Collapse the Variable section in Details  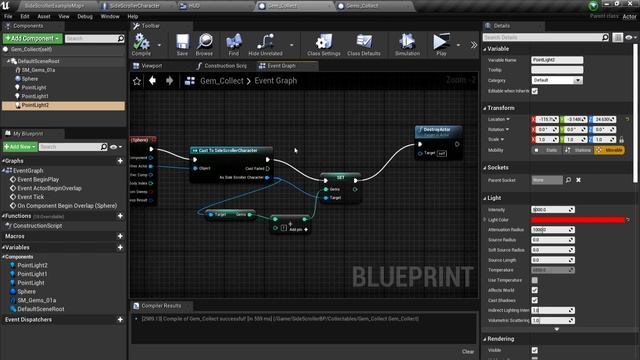click(485, 49)
